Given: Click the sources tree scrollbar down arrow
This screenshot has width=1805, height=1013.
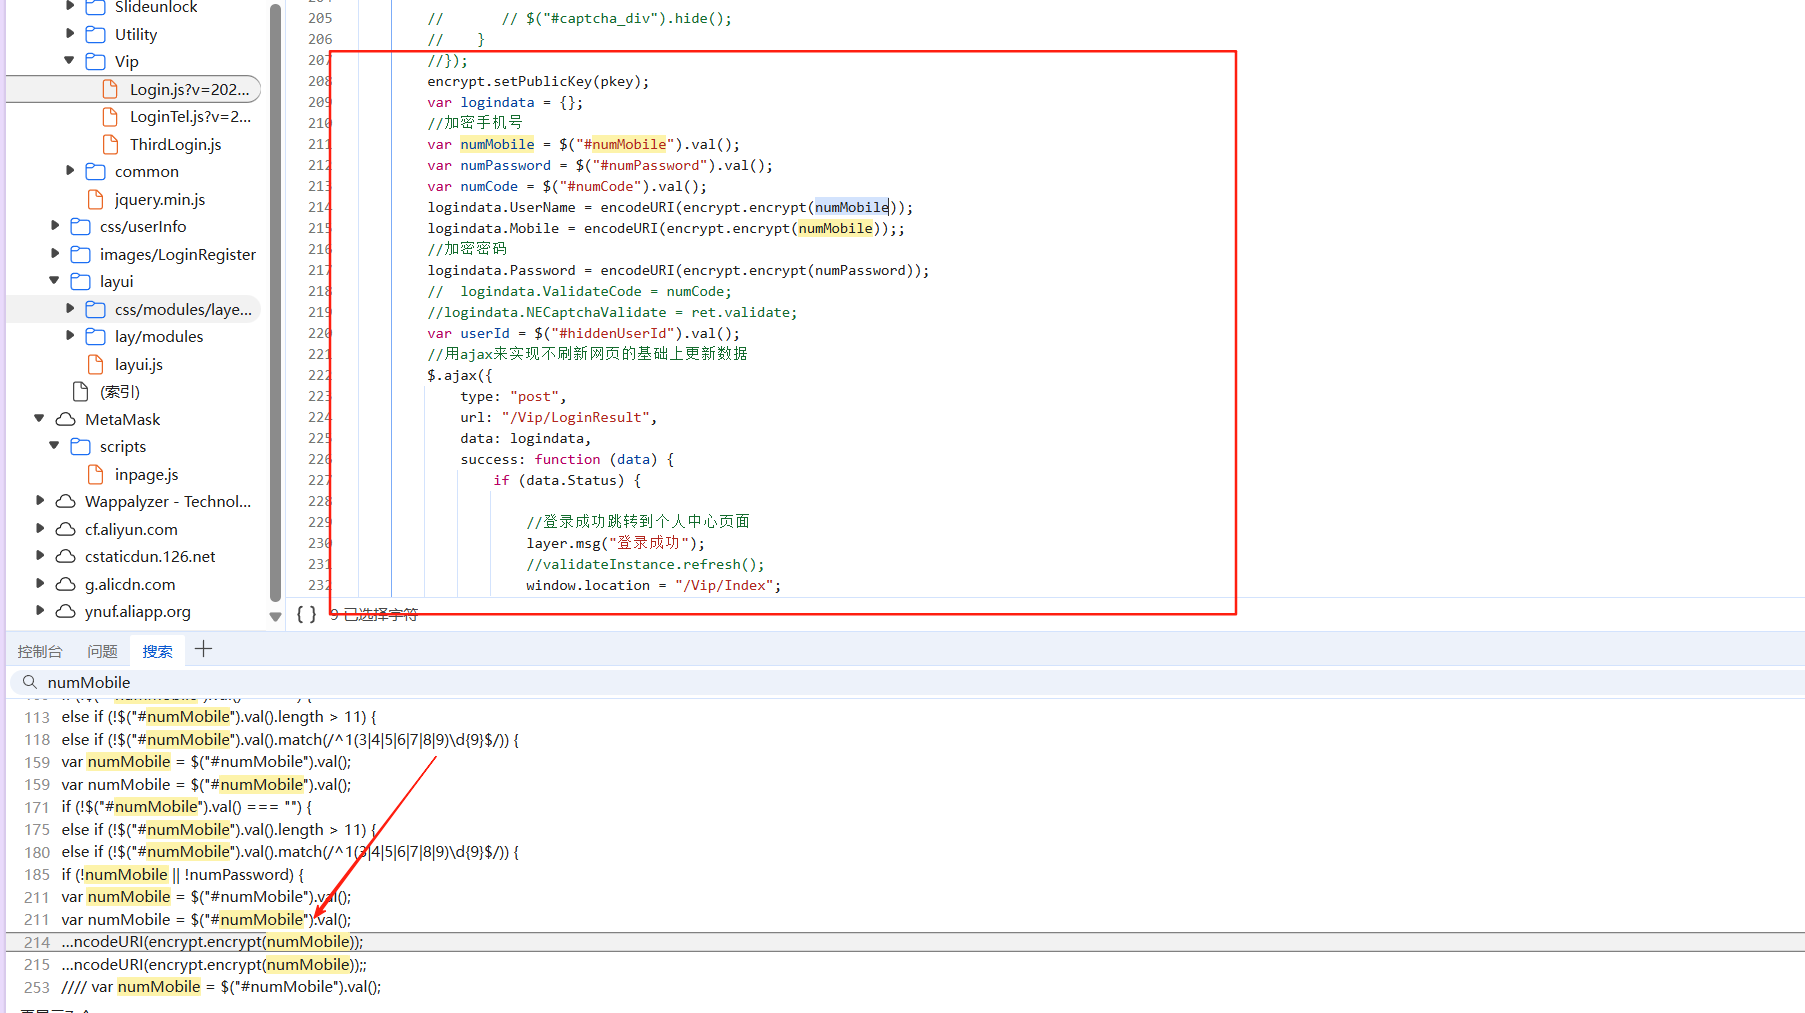Looking at the screenshot, I should coord(275,617).
